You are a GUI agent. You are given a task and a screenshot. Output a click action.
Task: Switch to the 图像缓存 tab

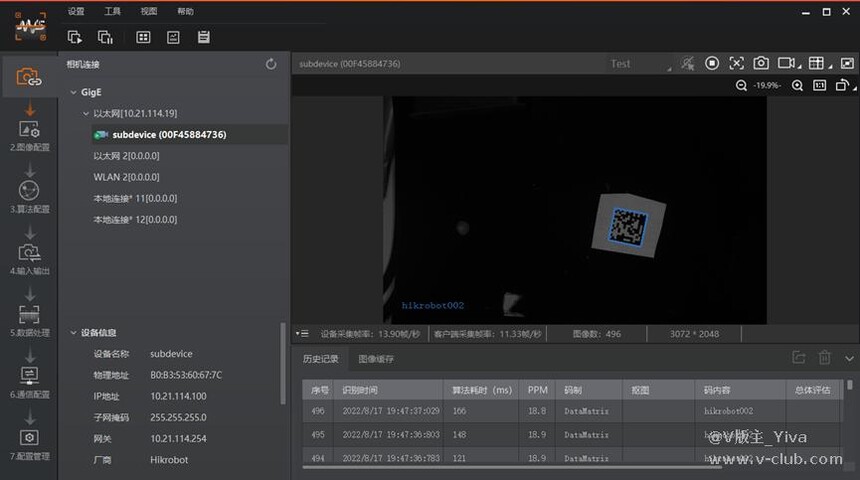[376, 359]
